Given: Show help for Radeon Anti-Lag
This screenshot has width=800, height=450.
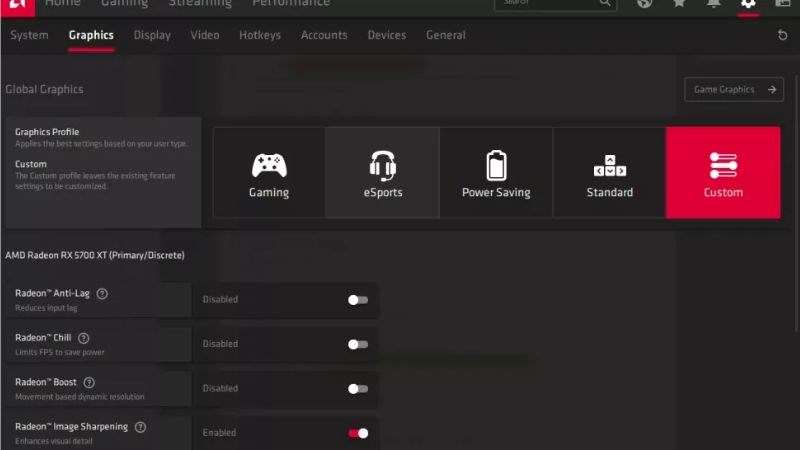Looking at the screenshot, I should [x=102, y=293].
